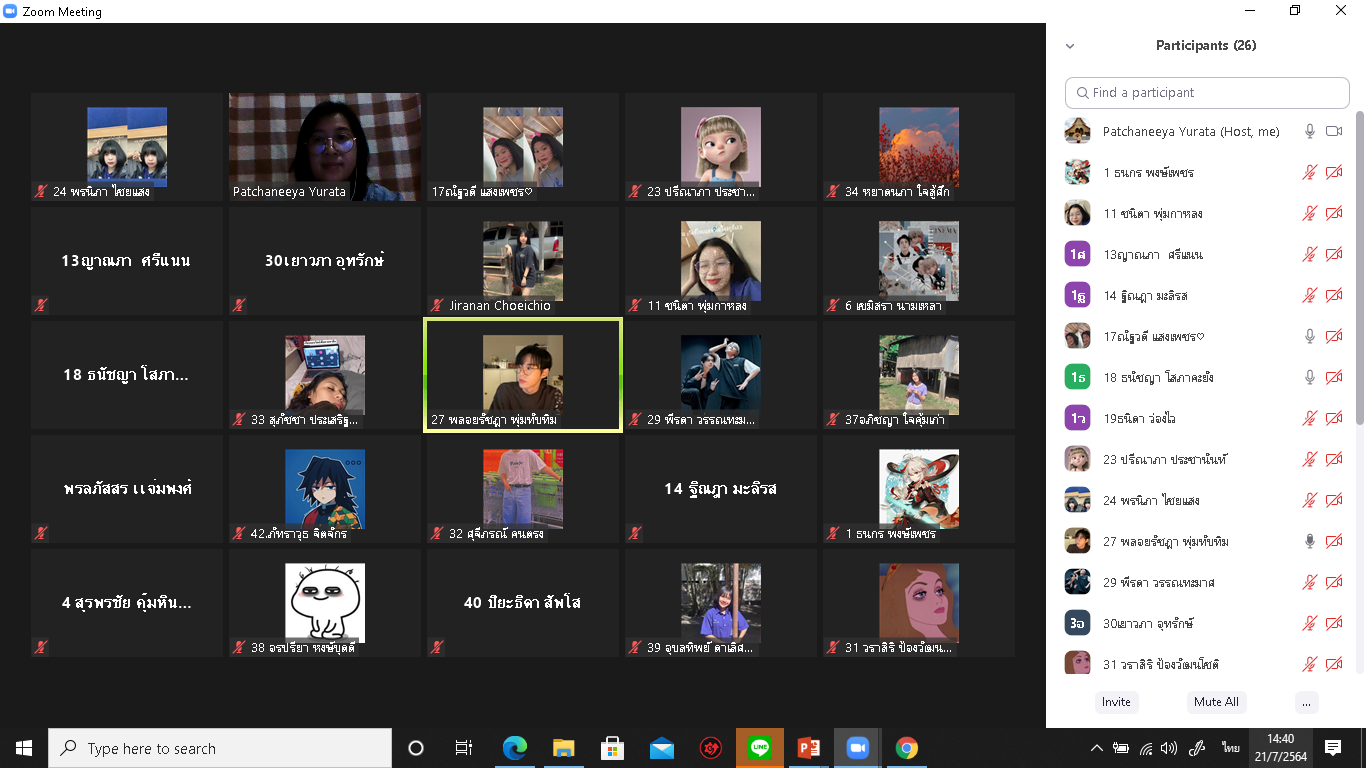Image resolution: width=1366 pixels, height=768 pixels.
Task: Click the host microphone icon for Patchaneeya Yurata
Action: [1309, 132]
